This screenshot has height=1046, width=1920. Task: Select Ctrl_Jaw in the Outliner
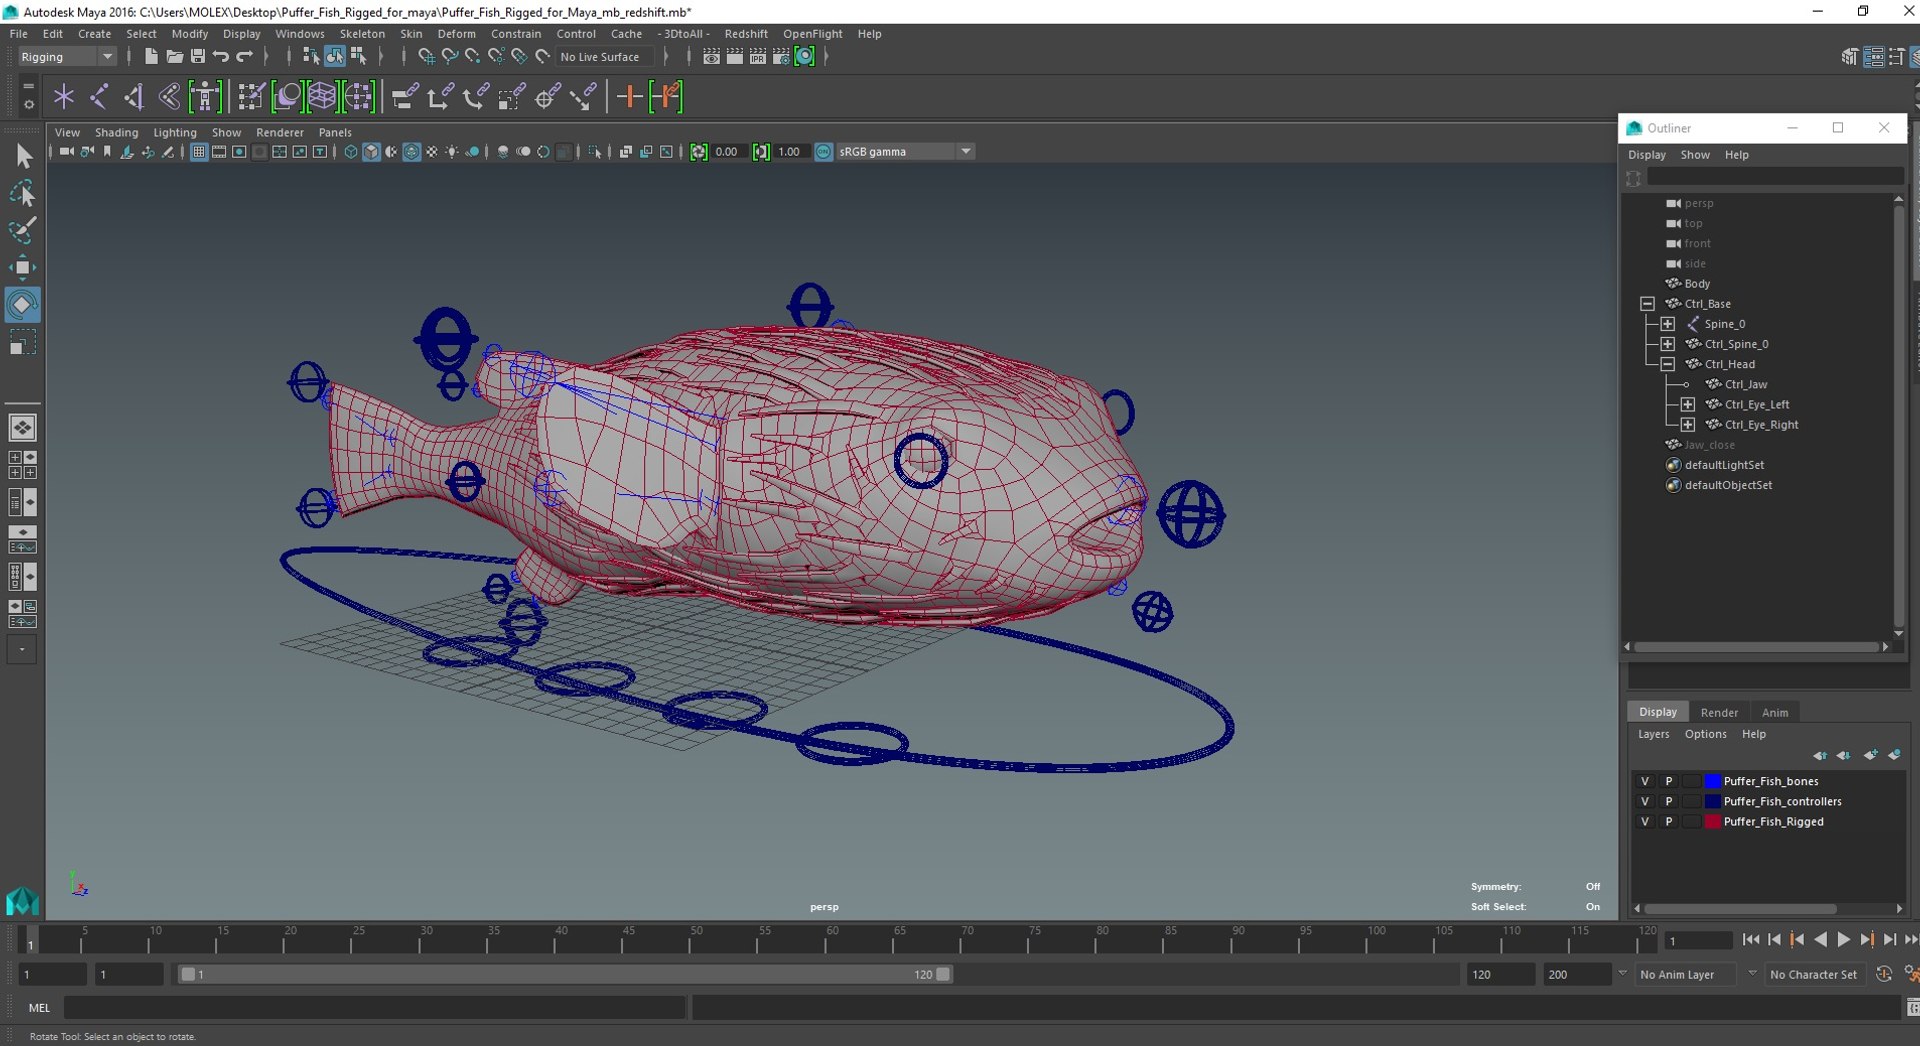[x=1745, y=384]
